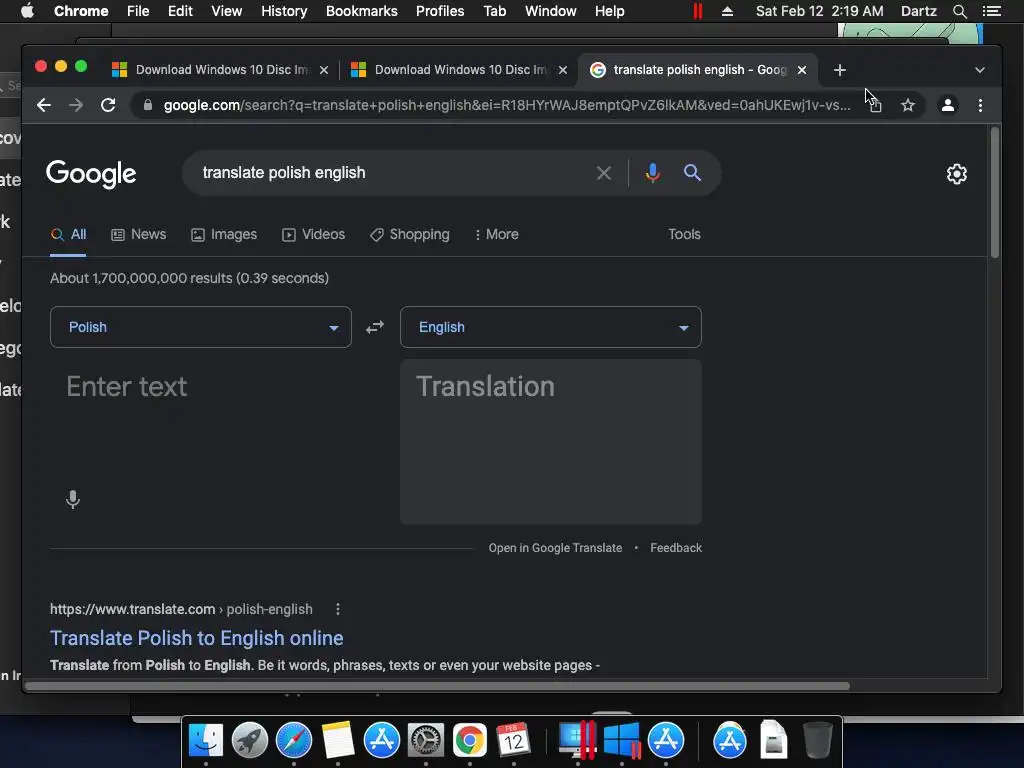Click the Chrome address bar URL
Screen dimensions: 1024x768
(507, 105)
